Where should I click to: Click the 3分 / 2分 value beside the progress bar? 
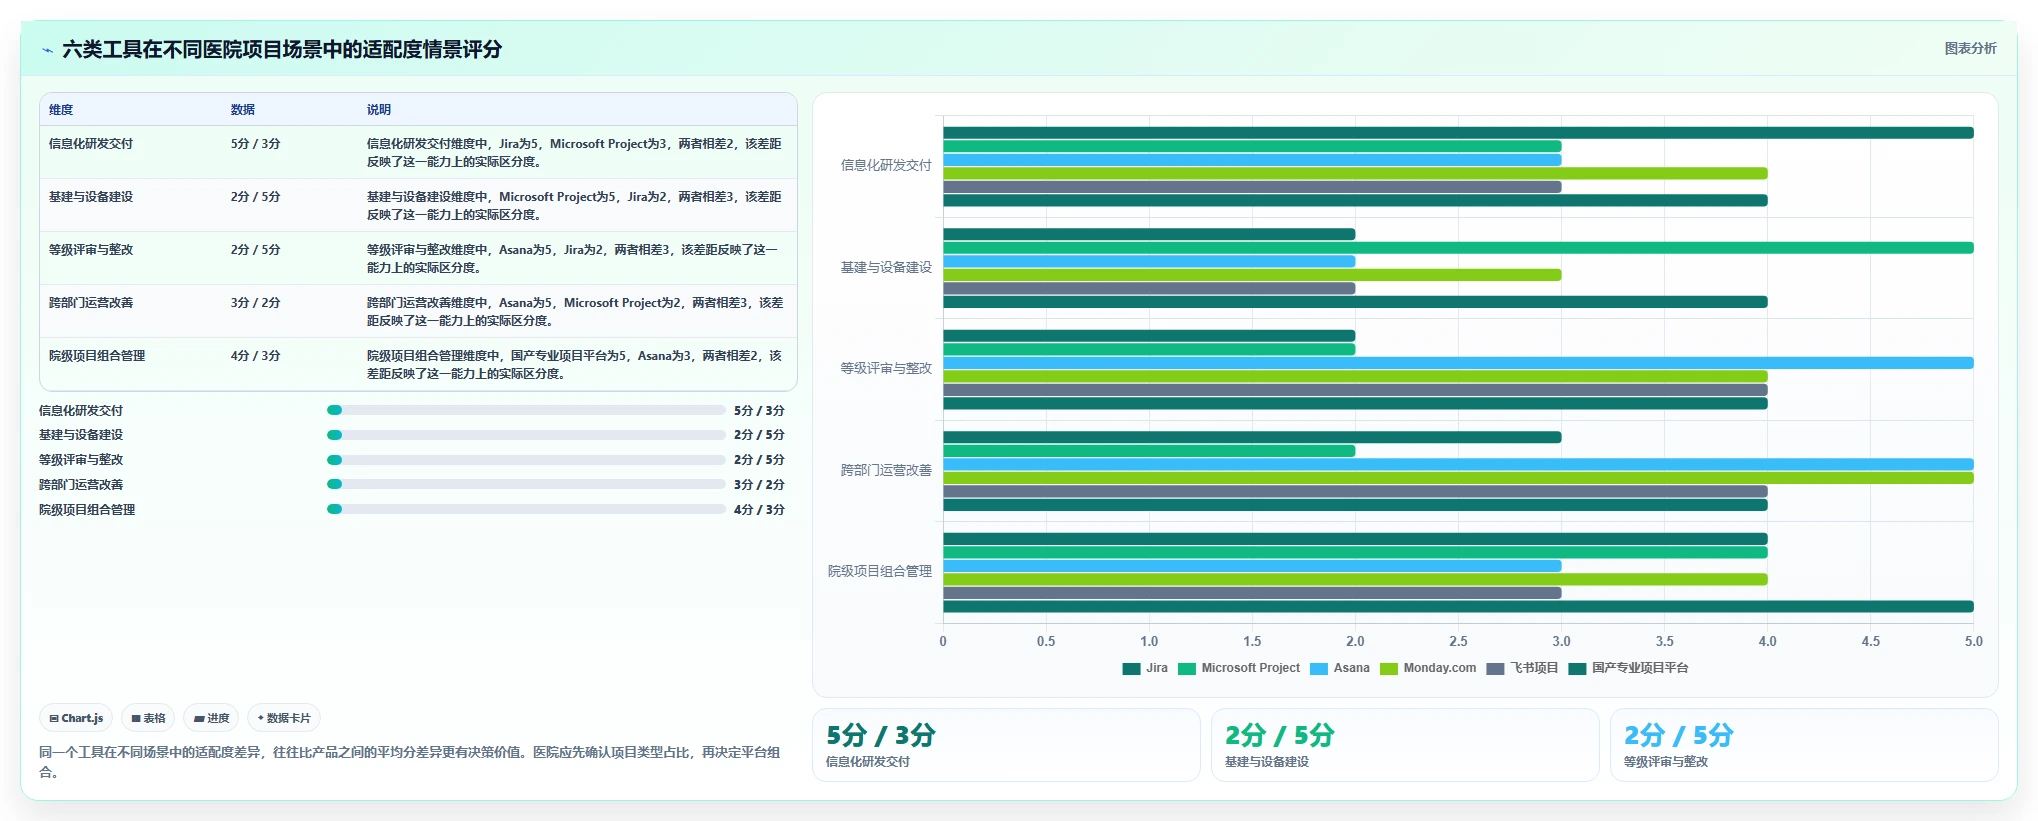(759, 484)
